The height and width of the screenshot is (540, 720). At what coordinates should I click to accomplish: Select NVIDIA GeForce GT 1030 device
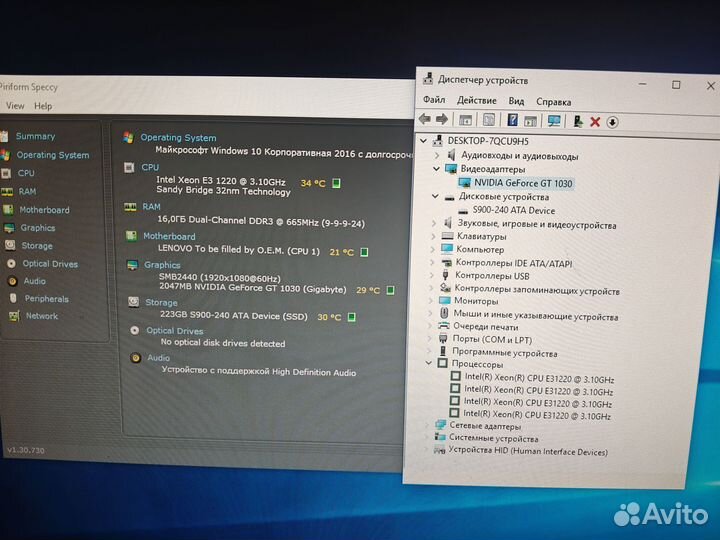coord(524,183)
